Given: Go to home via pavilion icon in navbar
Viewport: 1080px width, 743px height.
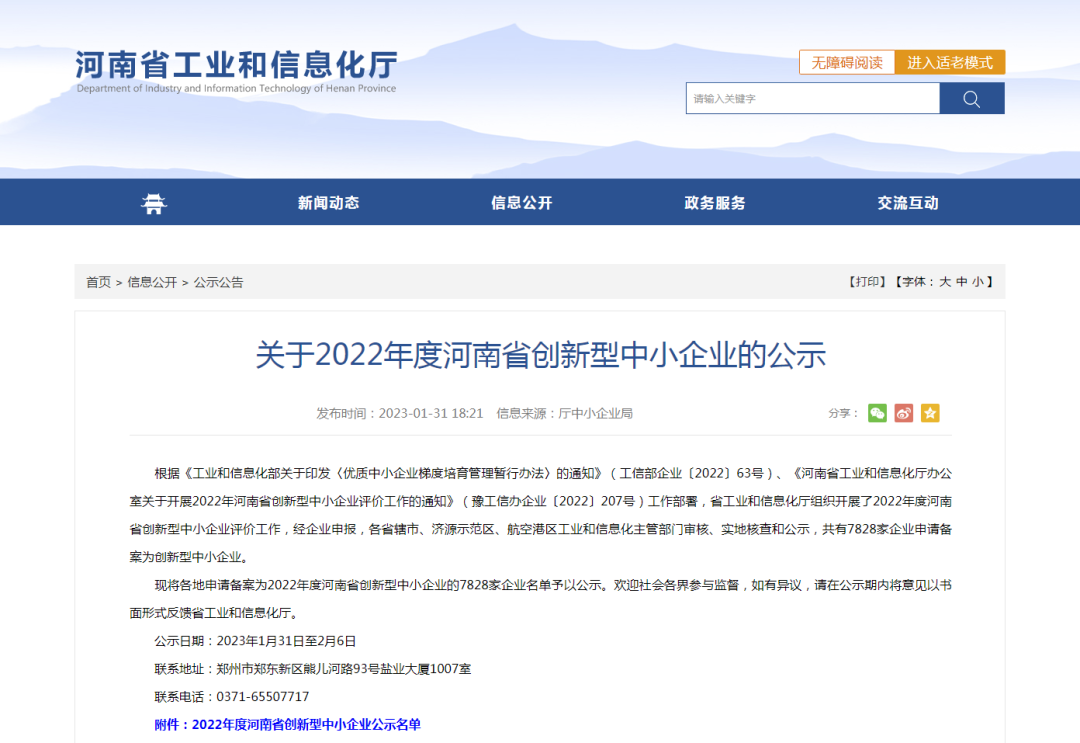Looking at the screenshot, I should 153,203.
